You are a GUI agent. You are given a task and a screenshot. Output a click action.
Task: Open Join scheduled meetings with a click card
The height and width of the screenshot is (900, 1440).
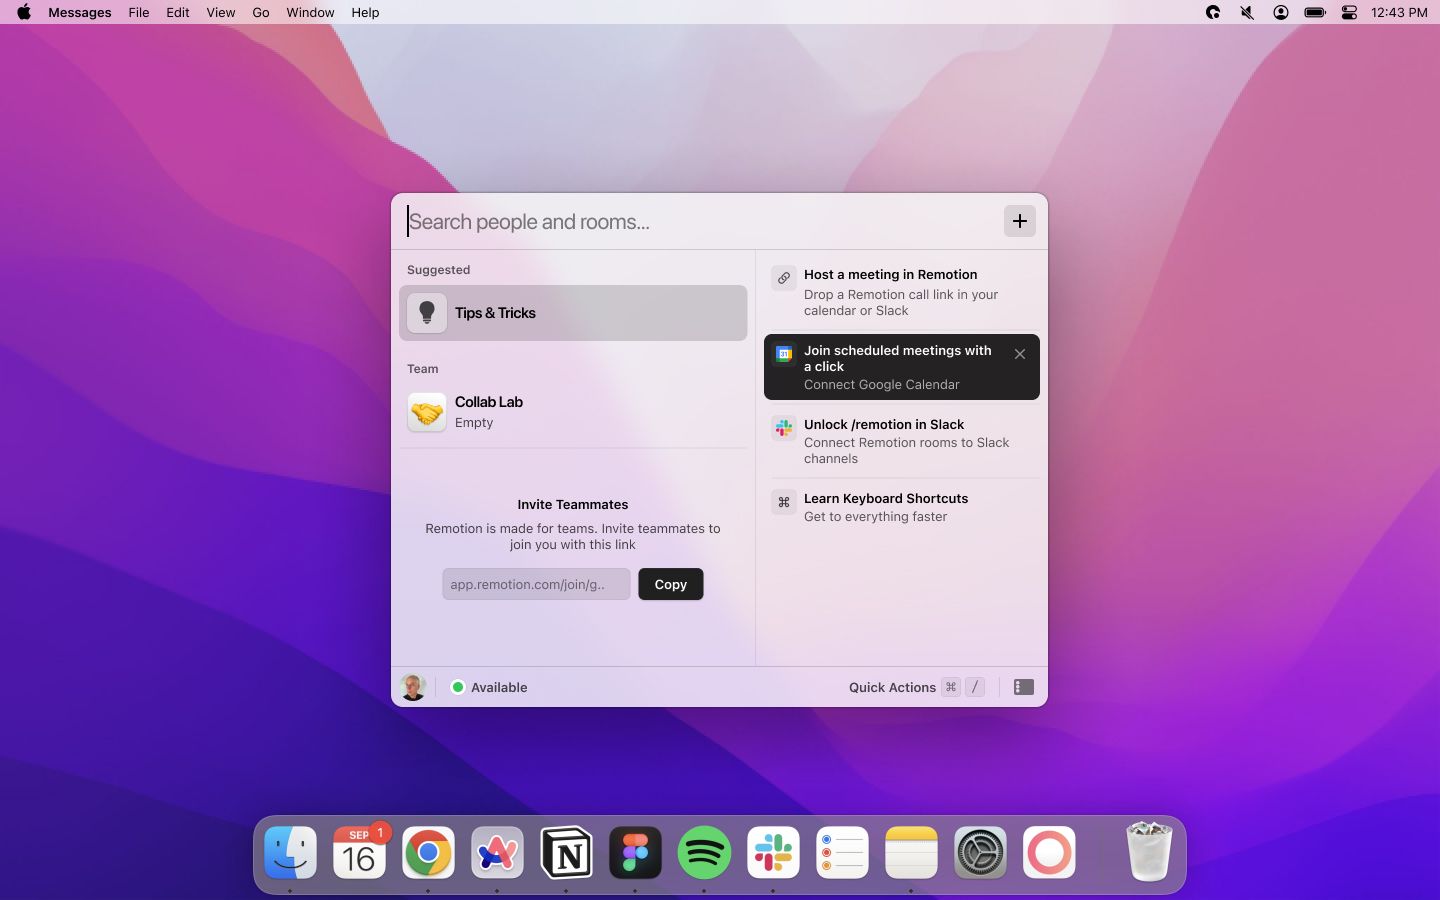[x=902, y=367]
